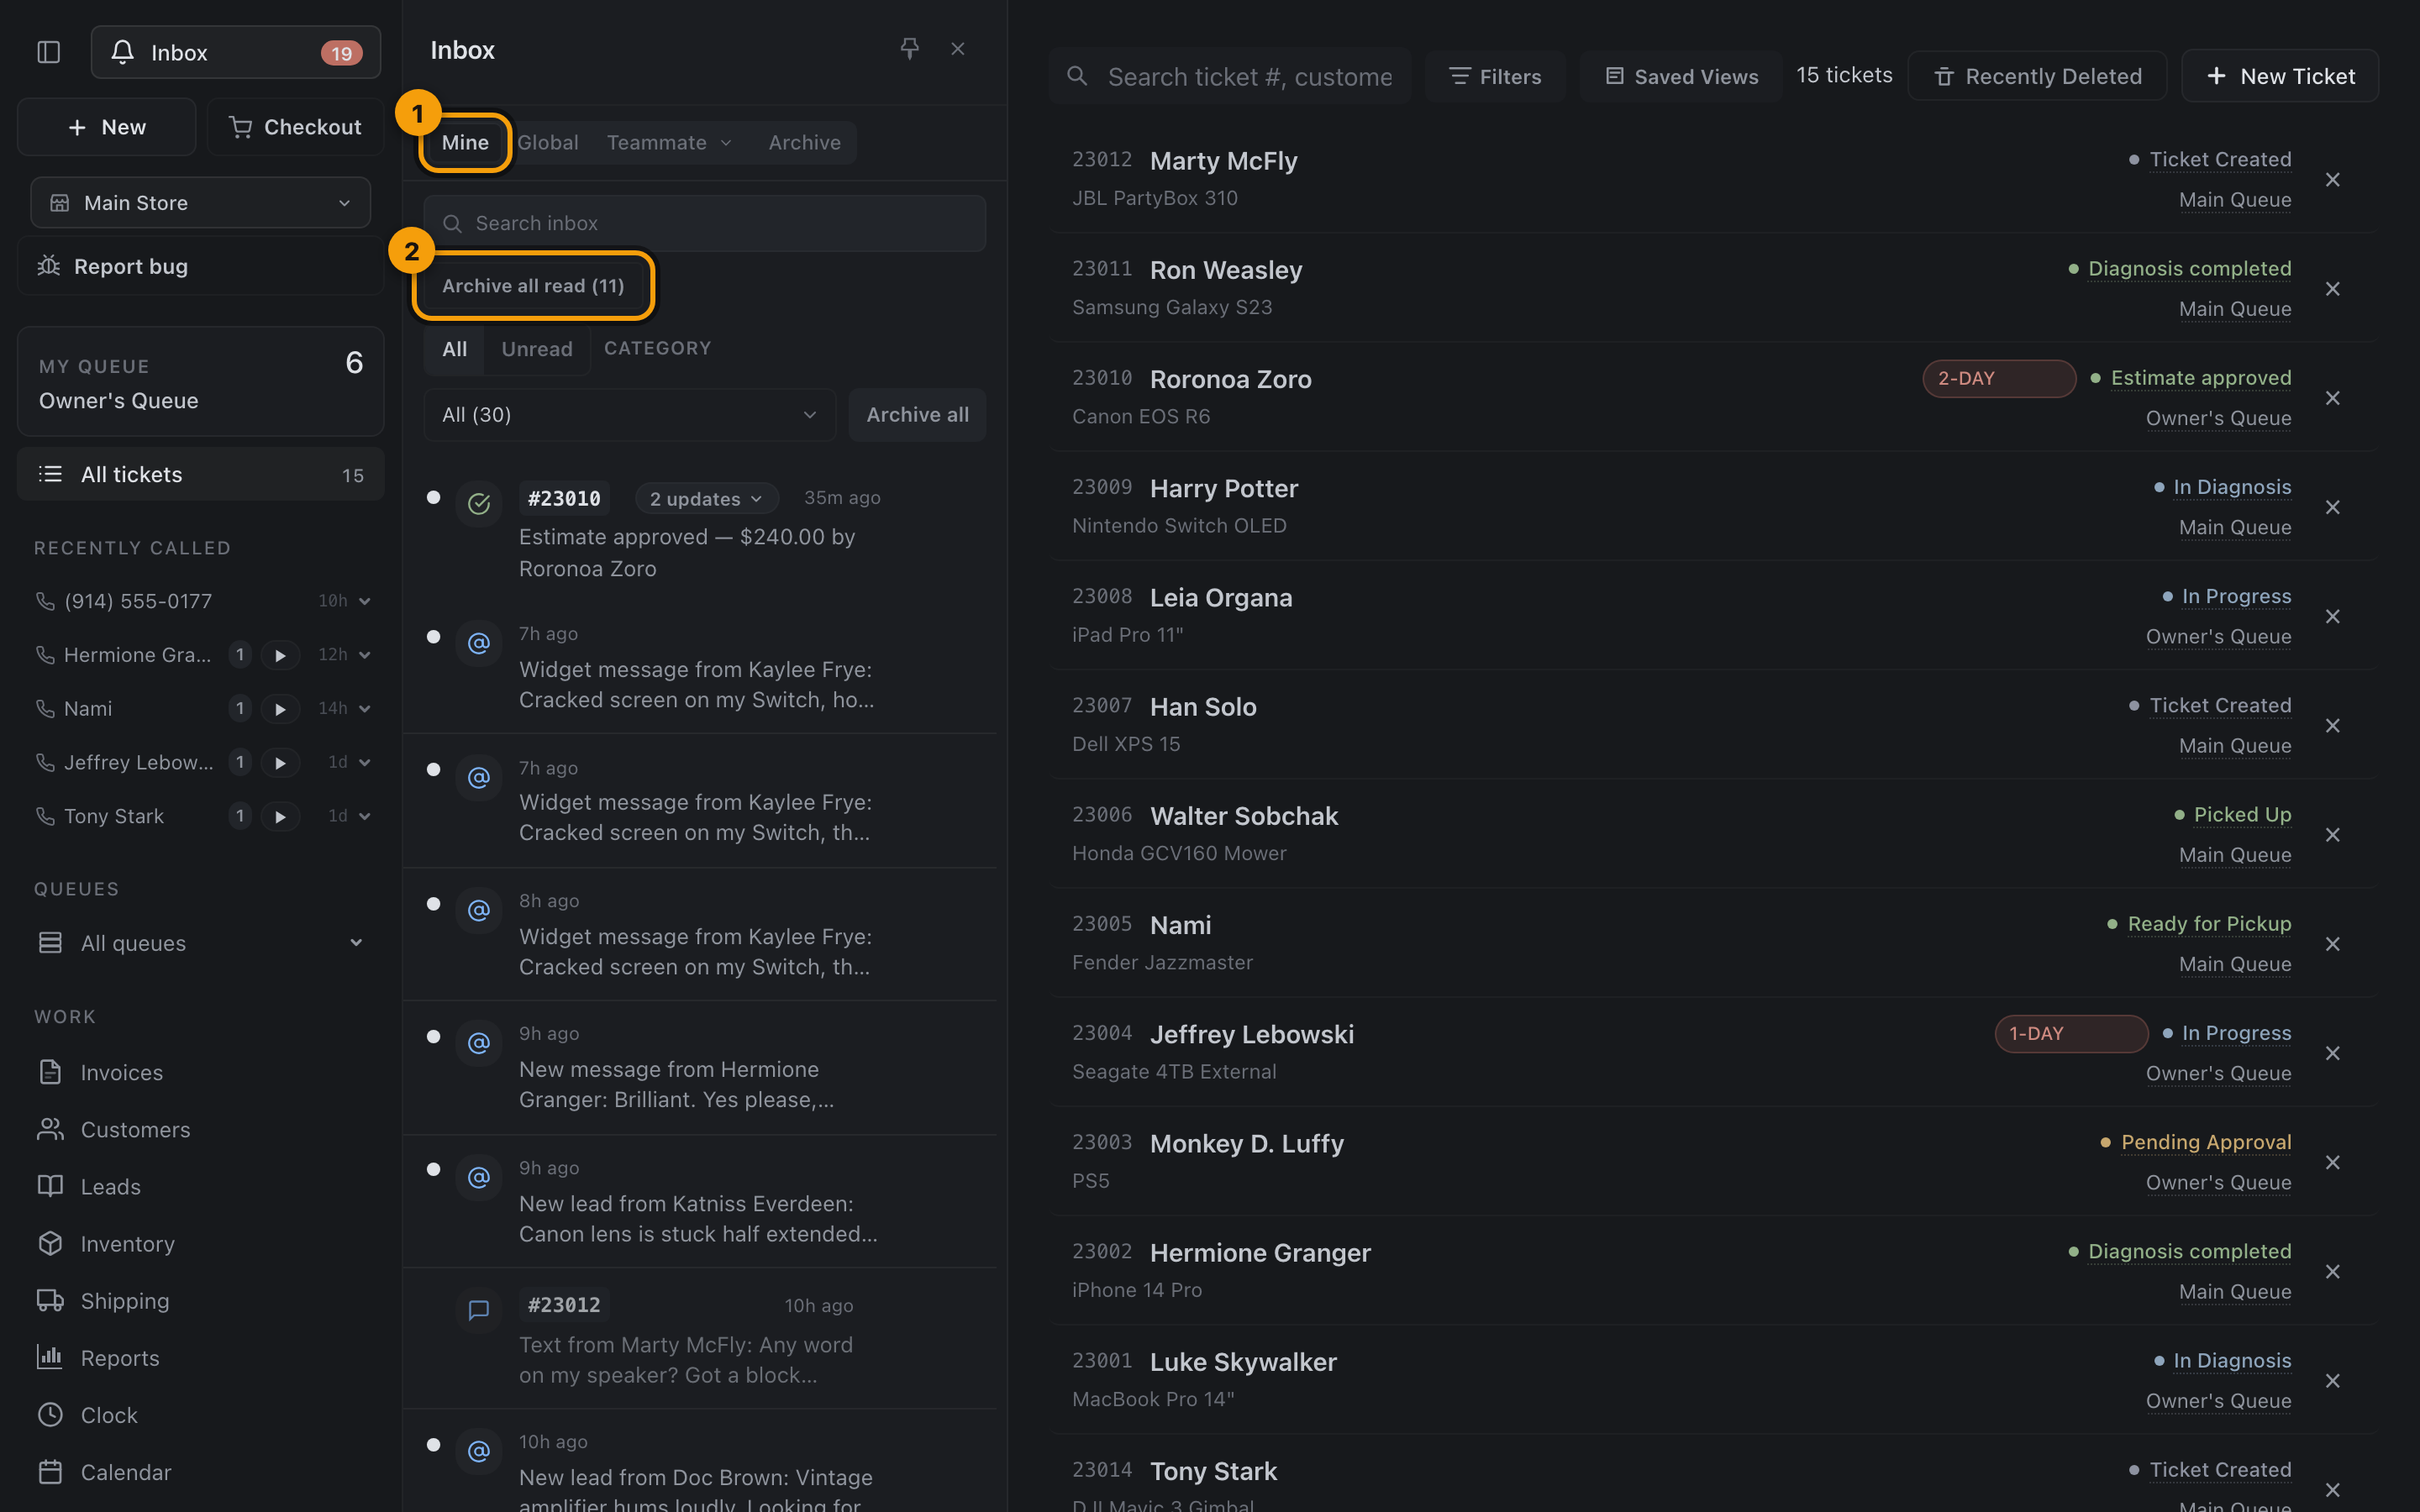Expand the Main Store selector
This screenshot has height=1512, width=2420.
click(x=201, y=203)
